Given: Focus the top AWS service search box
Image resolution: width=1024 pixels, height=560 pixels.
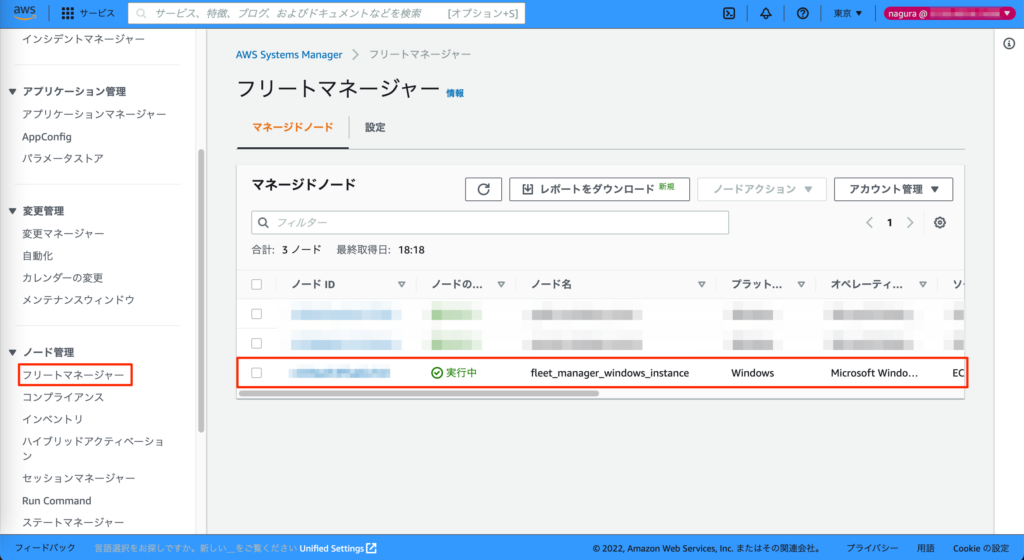Looking at the screenshot, I should [327, 13].
